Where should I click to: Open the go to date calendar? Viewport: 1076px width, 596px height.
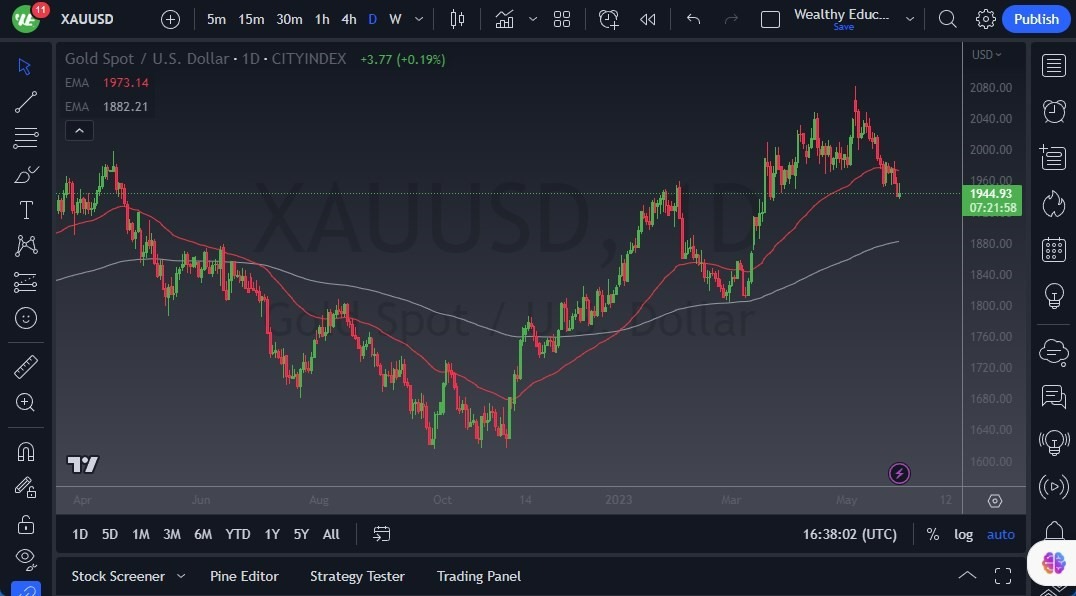(382, 534)
